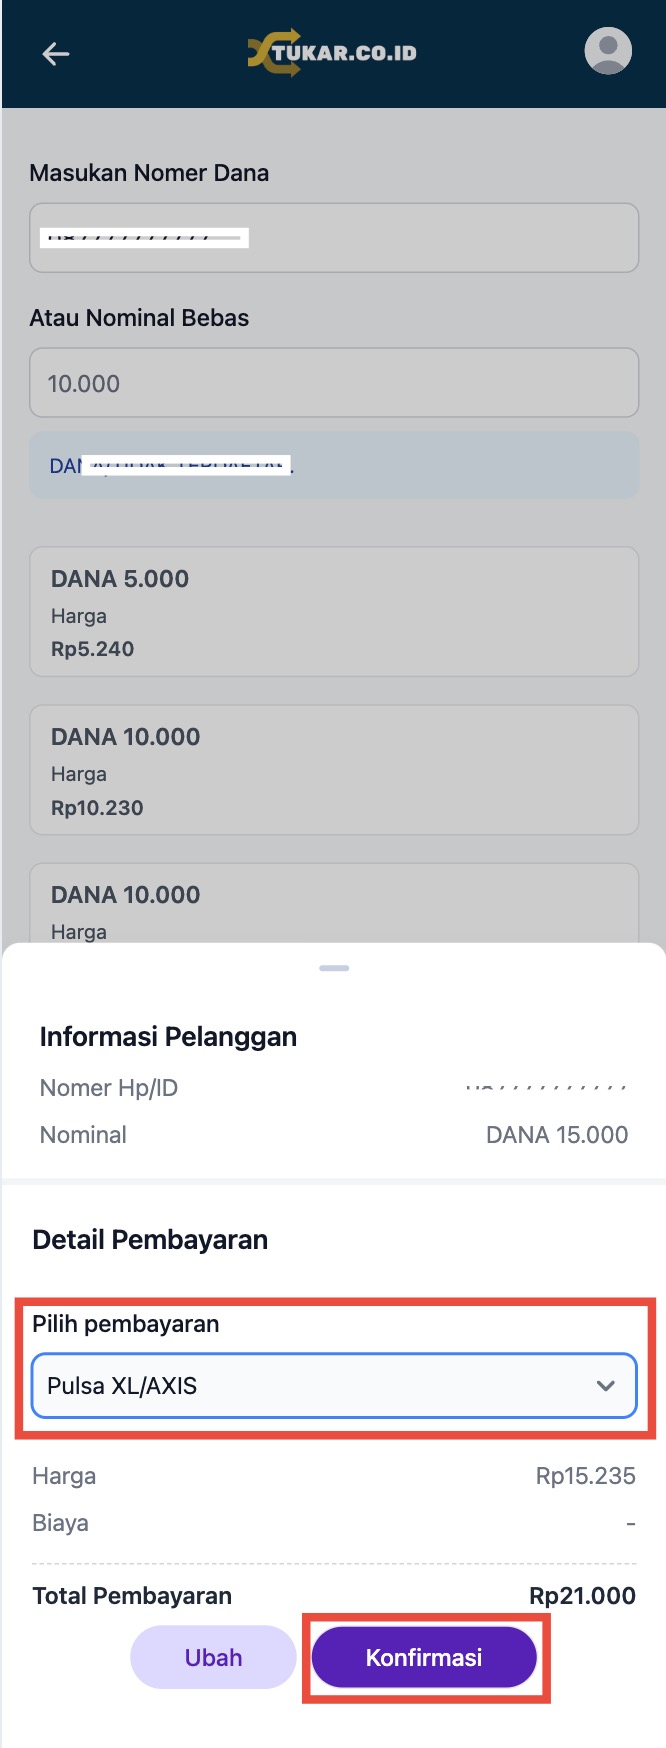Click the bottom sheet drag handle
This screenshot has width=666, height=1748.
334,968
